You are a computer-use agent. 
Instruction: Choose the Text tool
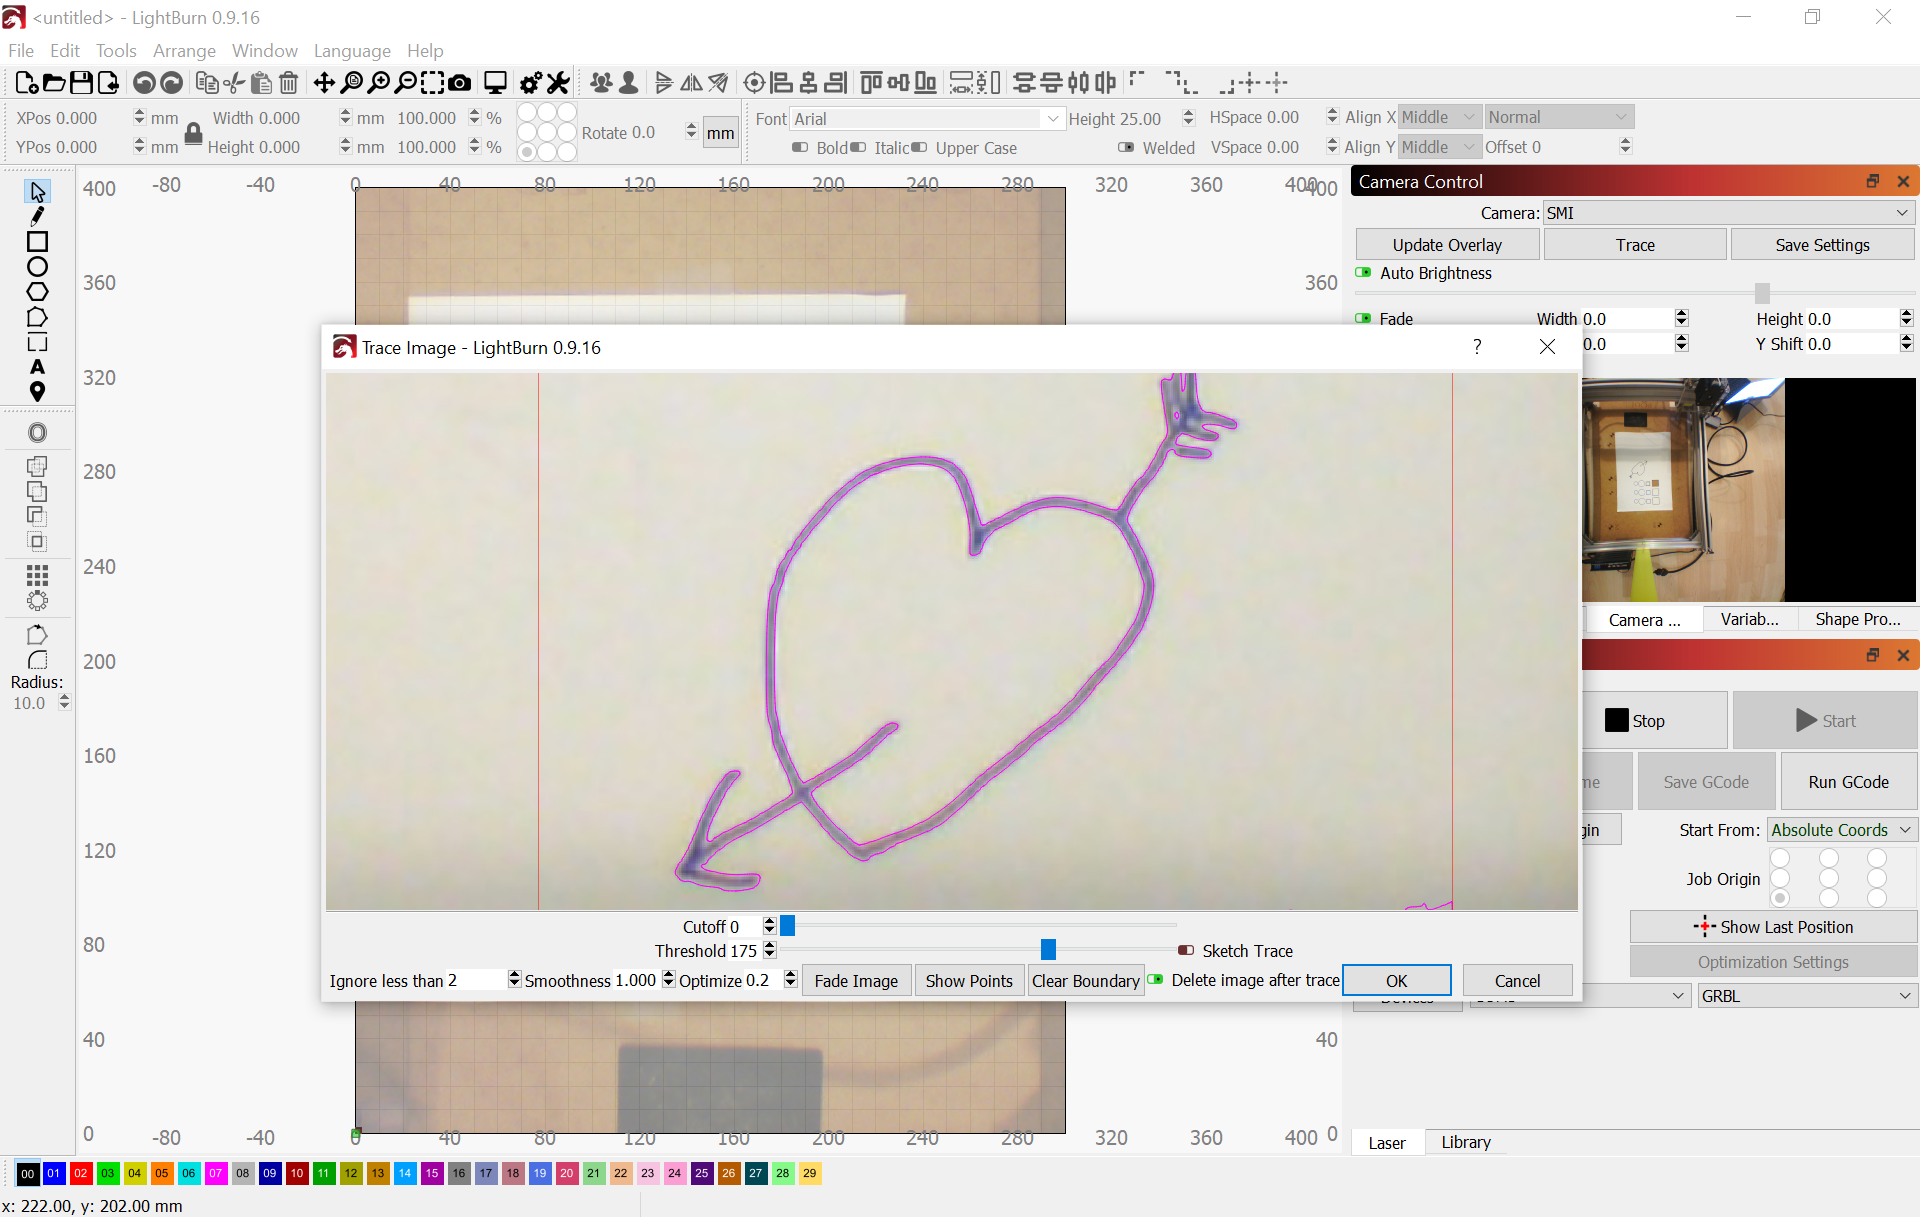(38, 367)
